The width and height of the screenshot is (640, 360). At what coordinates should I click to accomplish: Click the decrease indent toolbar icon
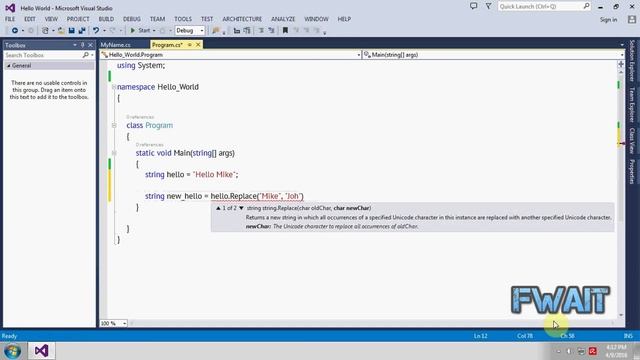[237, 31]
